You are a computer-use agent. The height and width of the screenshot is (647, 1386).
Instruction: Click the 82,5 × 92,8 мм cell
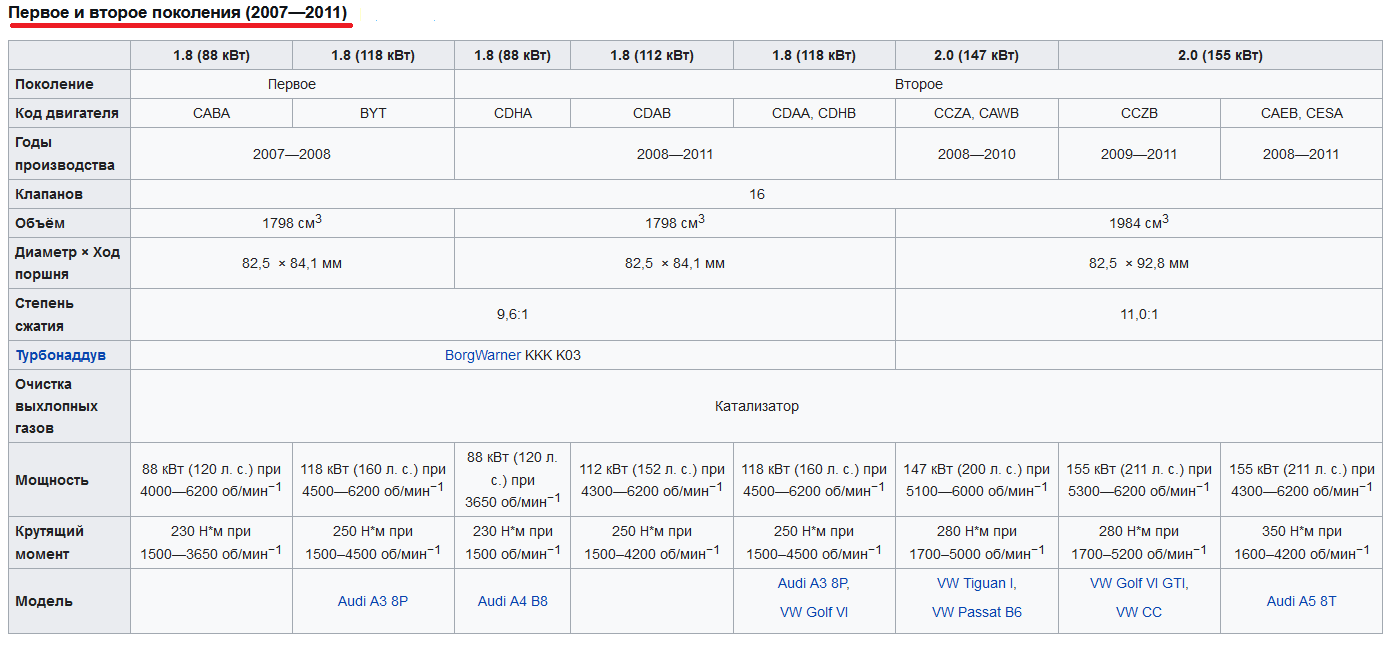pos(1139,263)
